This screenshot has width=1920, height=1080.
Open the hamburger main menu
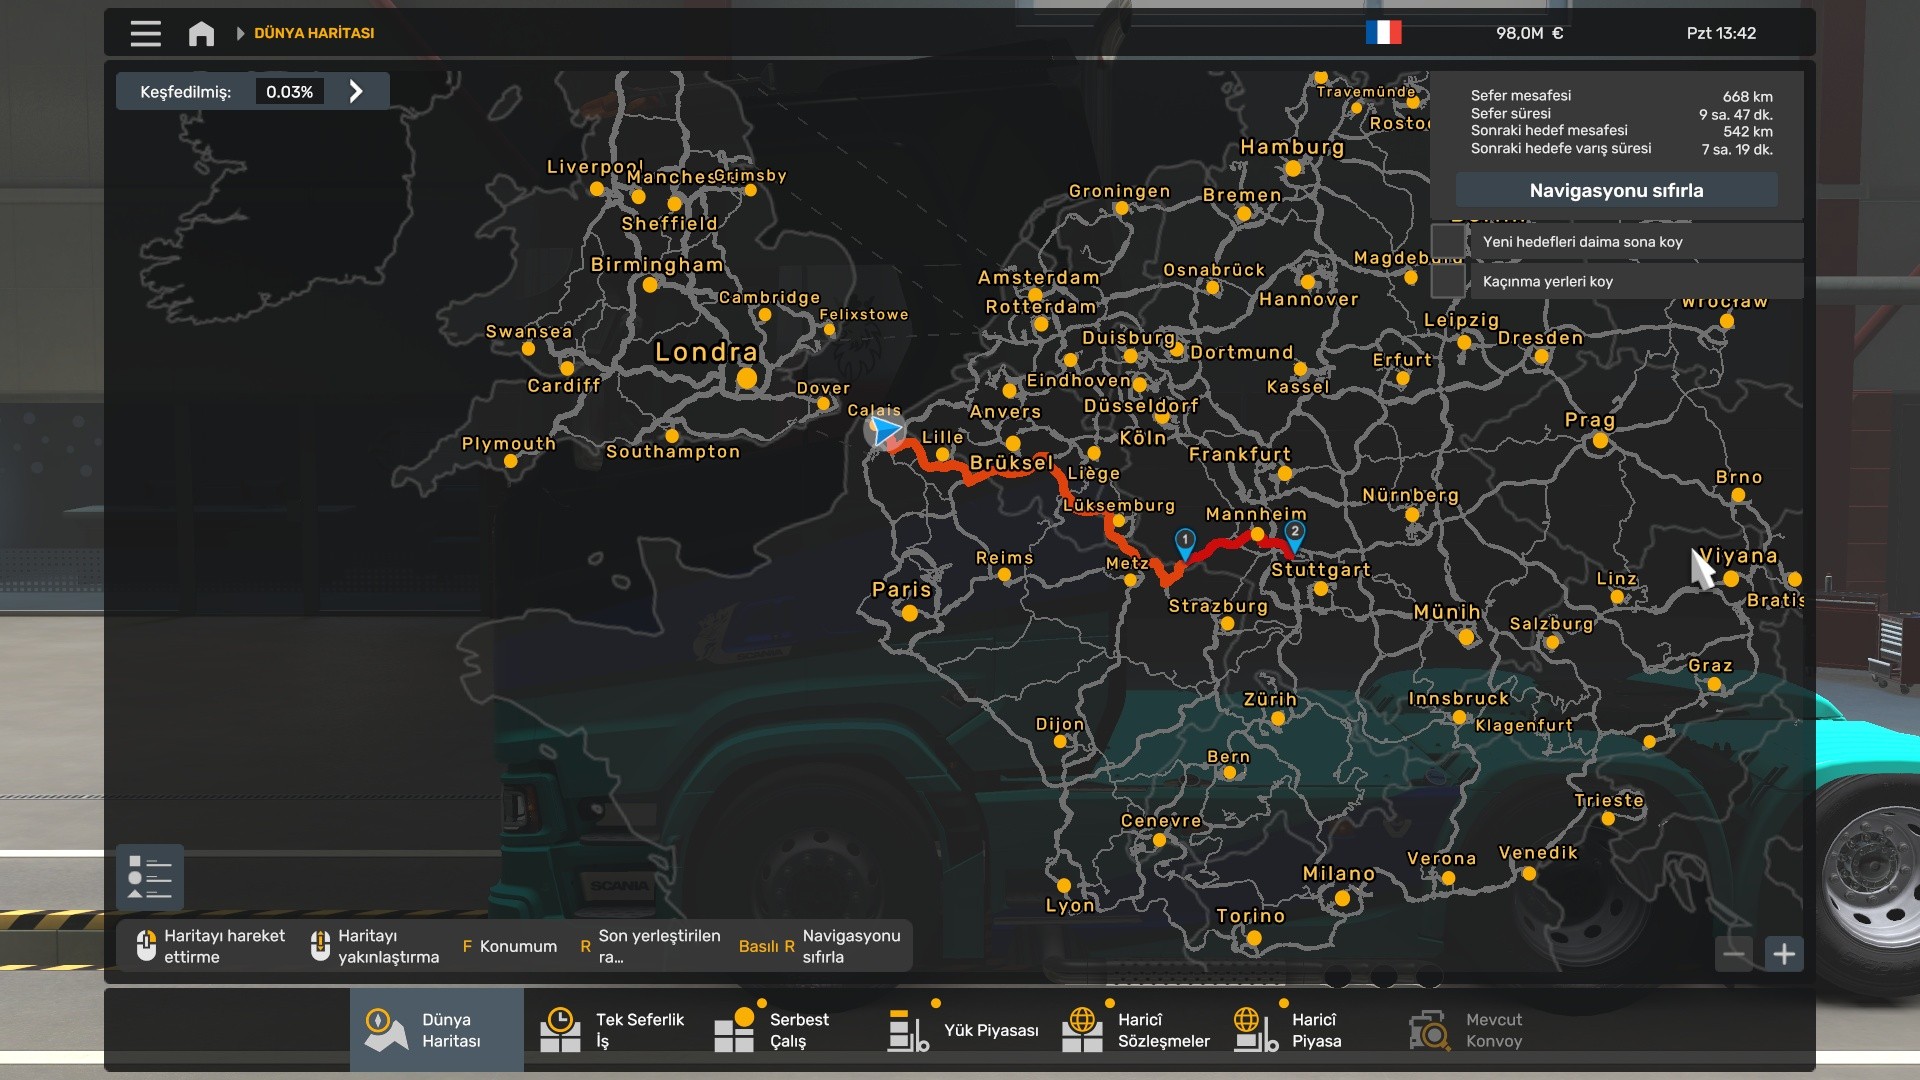(x=145, y=33)
